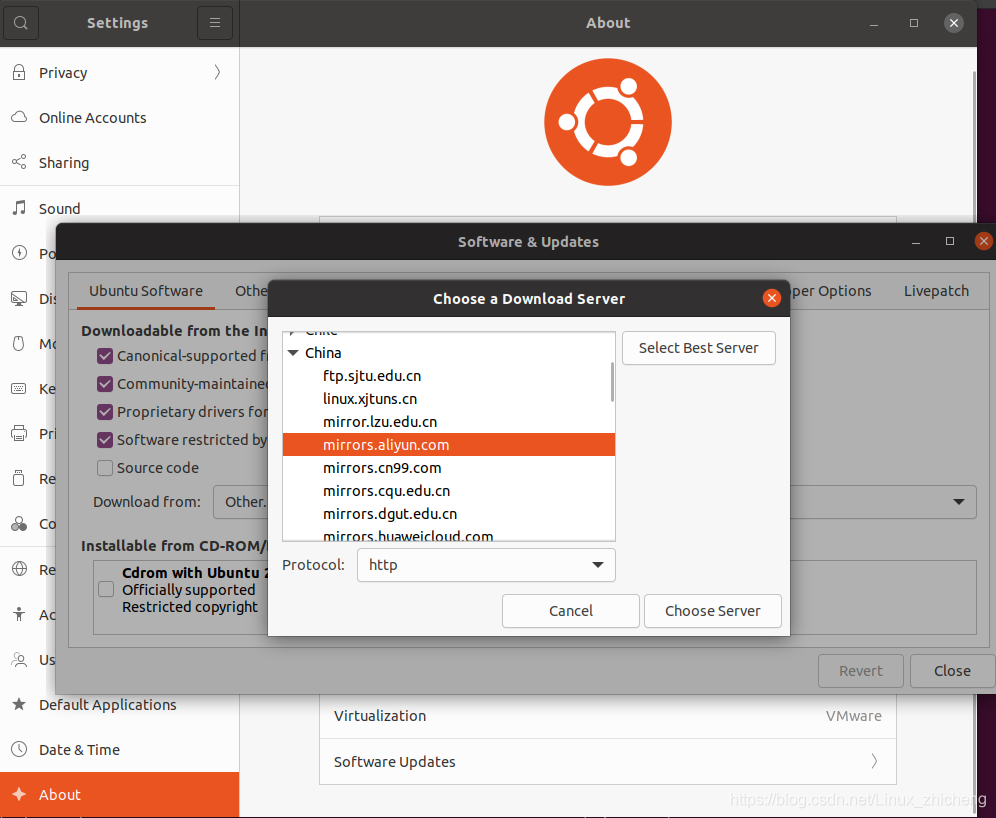
Task: Select Online Accounts in Settings sidebar
Action: pyautogui.click(x=119, y=117)
